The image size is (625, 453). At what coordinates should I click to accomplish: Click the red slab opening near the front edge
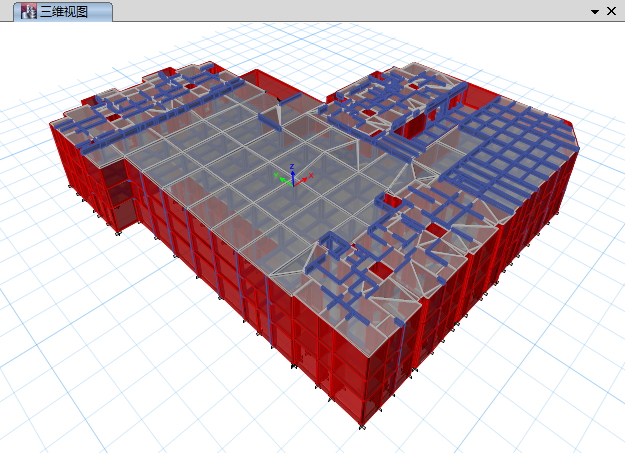click(378, 271)
